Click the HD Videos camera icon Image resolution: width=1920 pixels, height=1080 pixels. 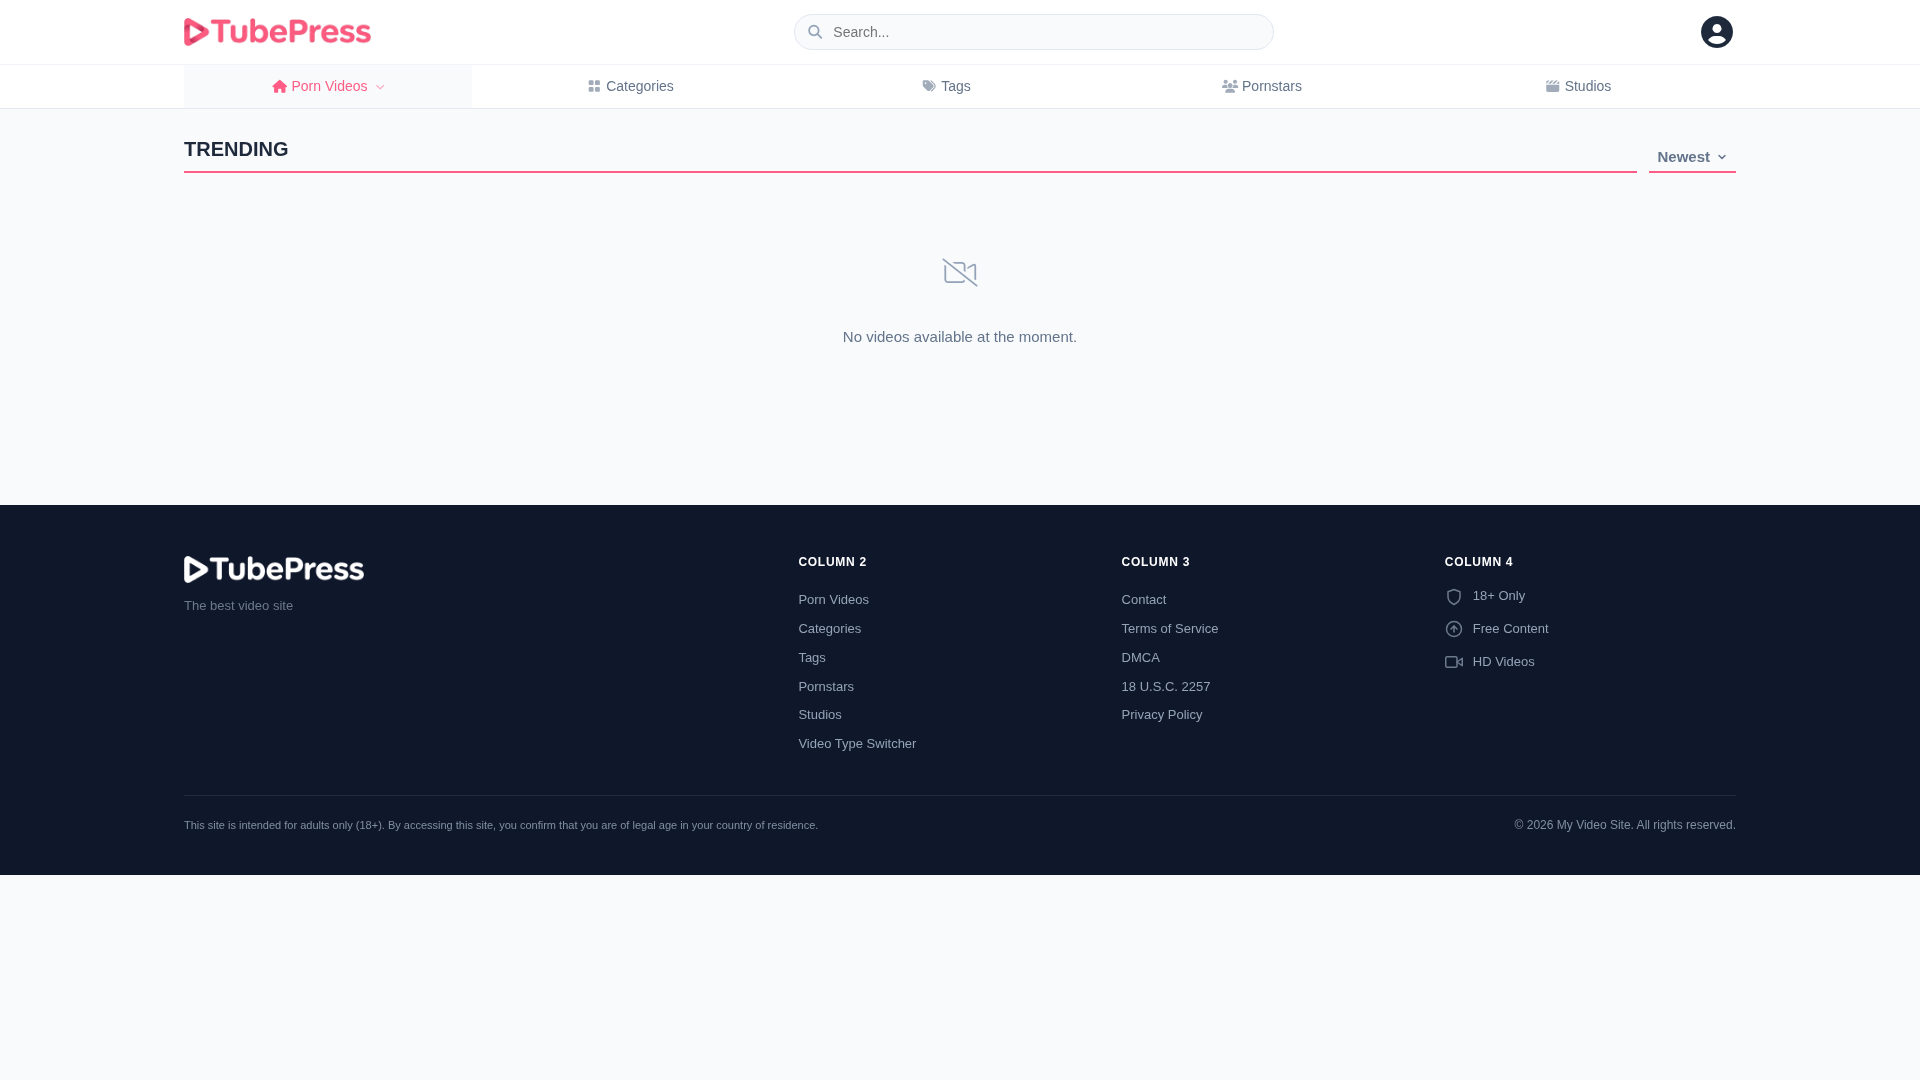[x=1454, y=662]
